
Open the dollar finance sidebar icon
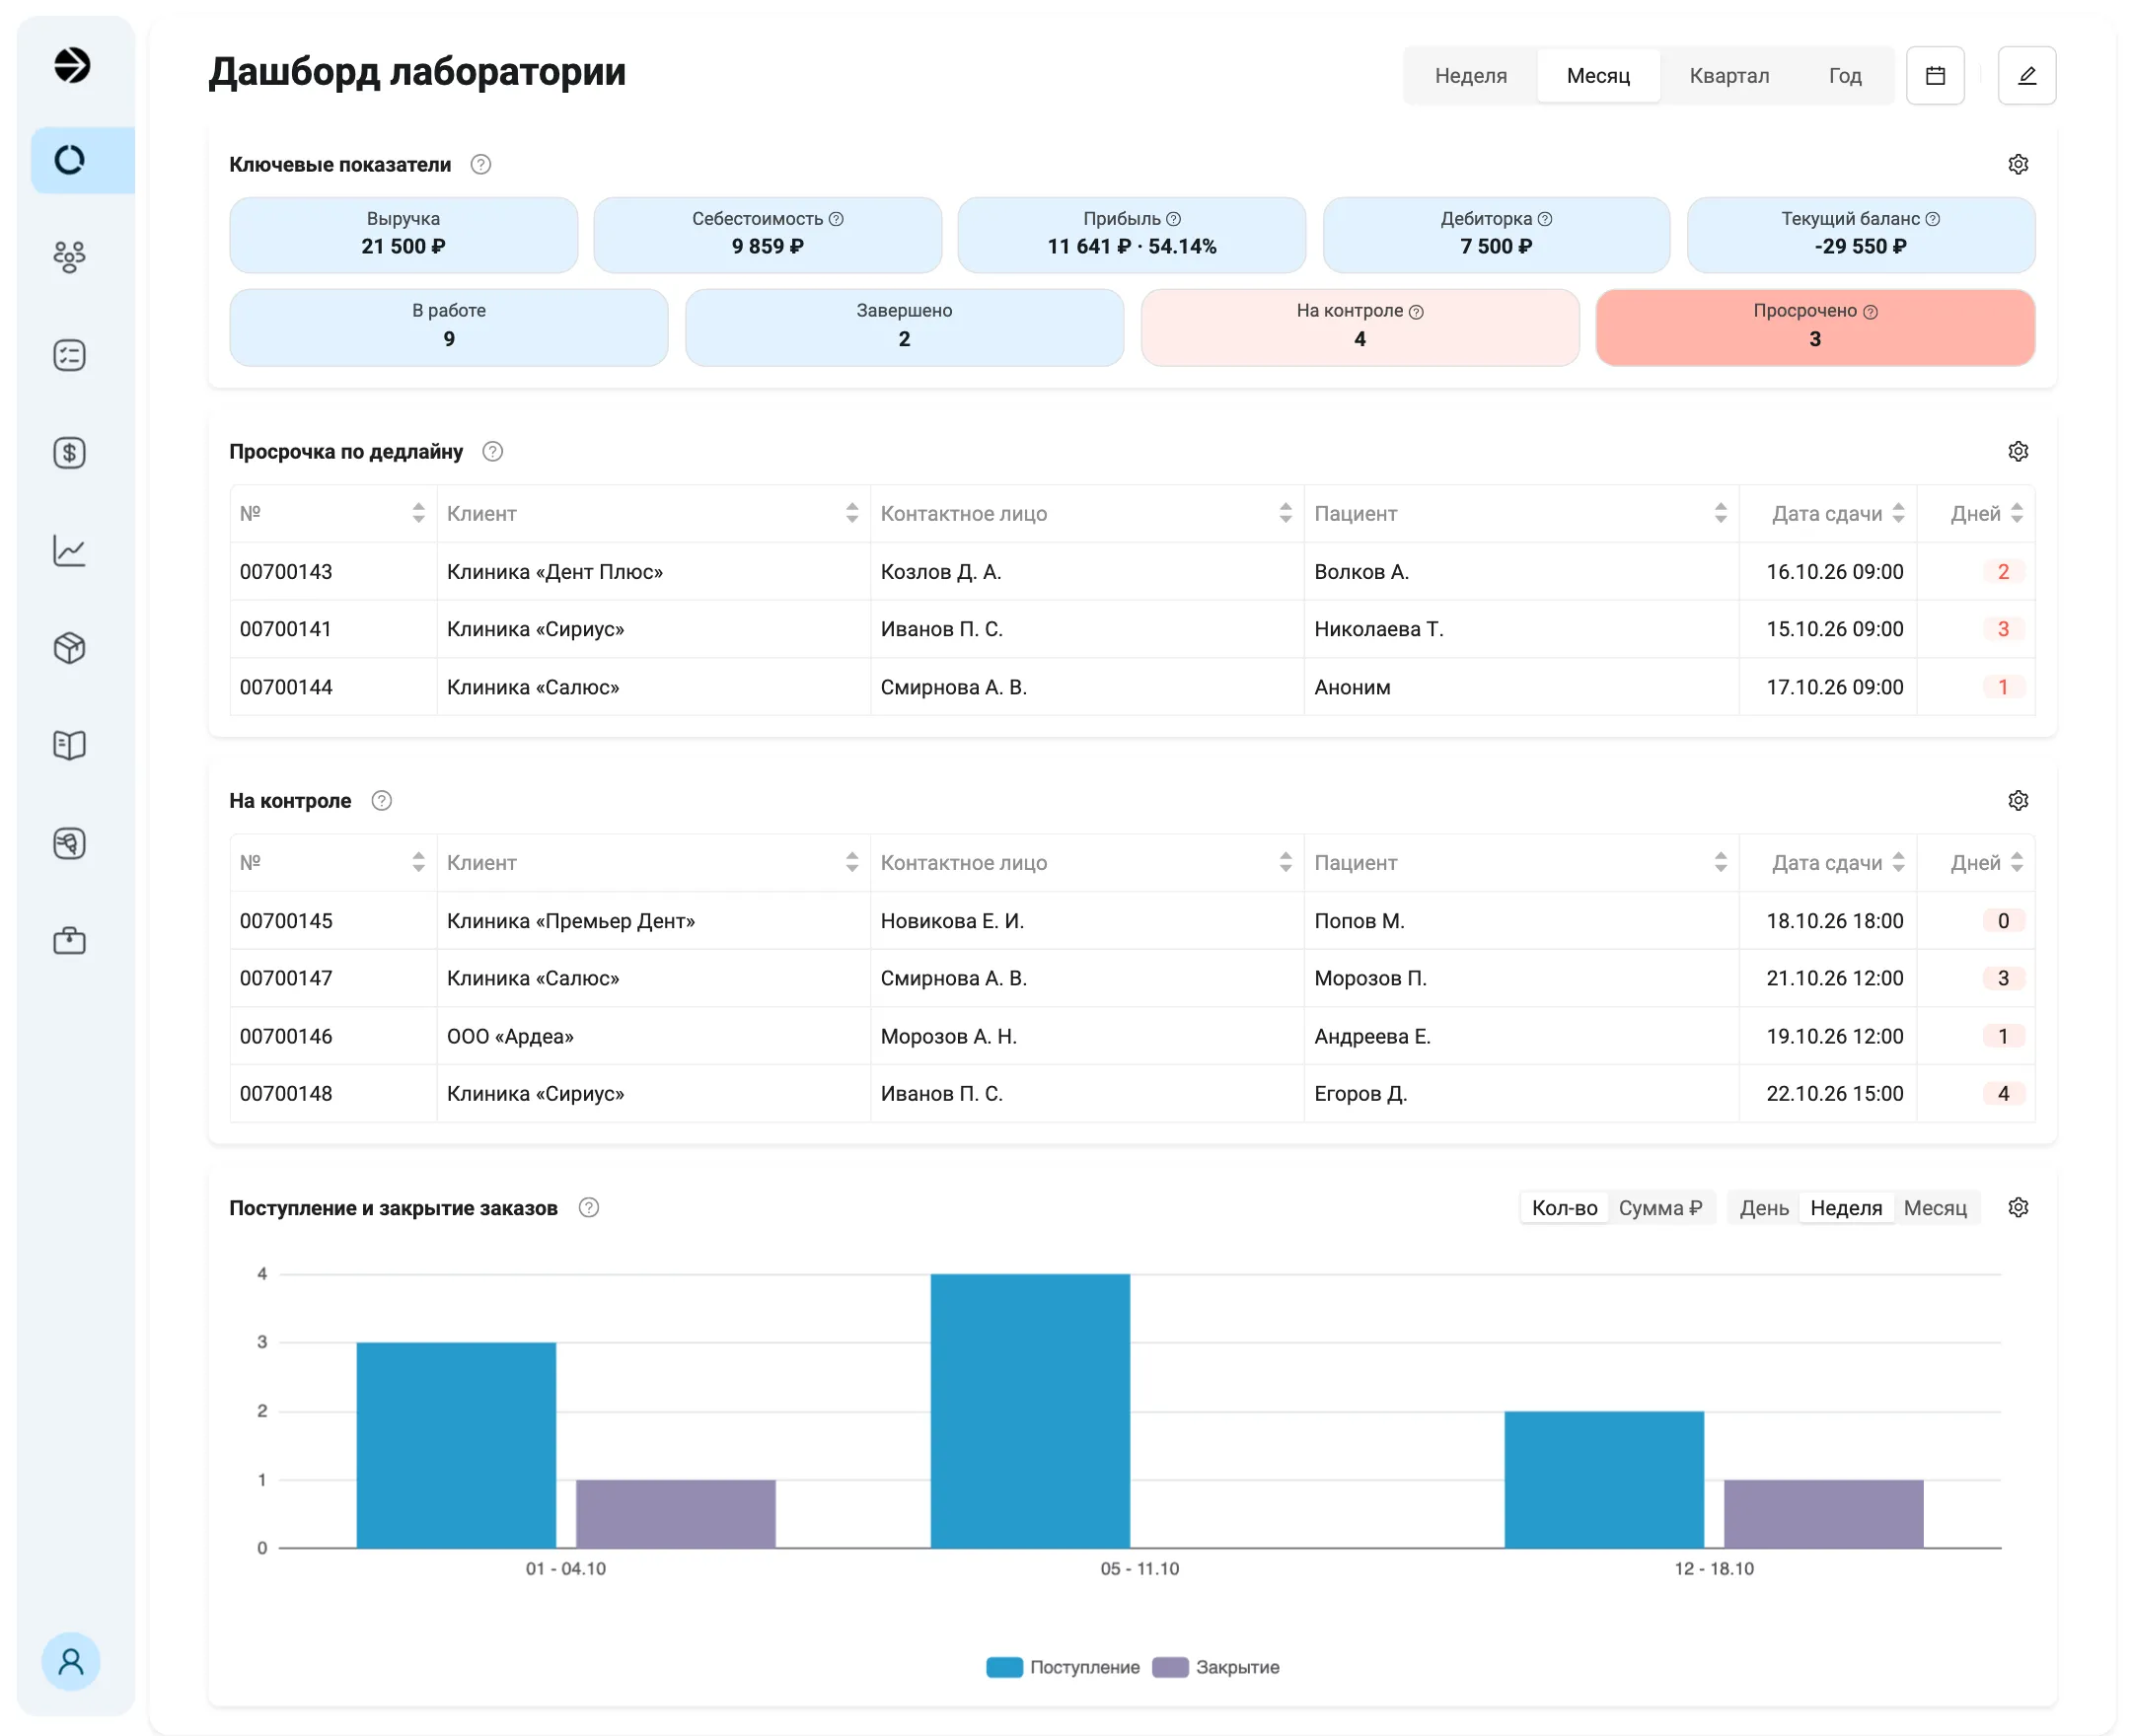pos(70,453)
